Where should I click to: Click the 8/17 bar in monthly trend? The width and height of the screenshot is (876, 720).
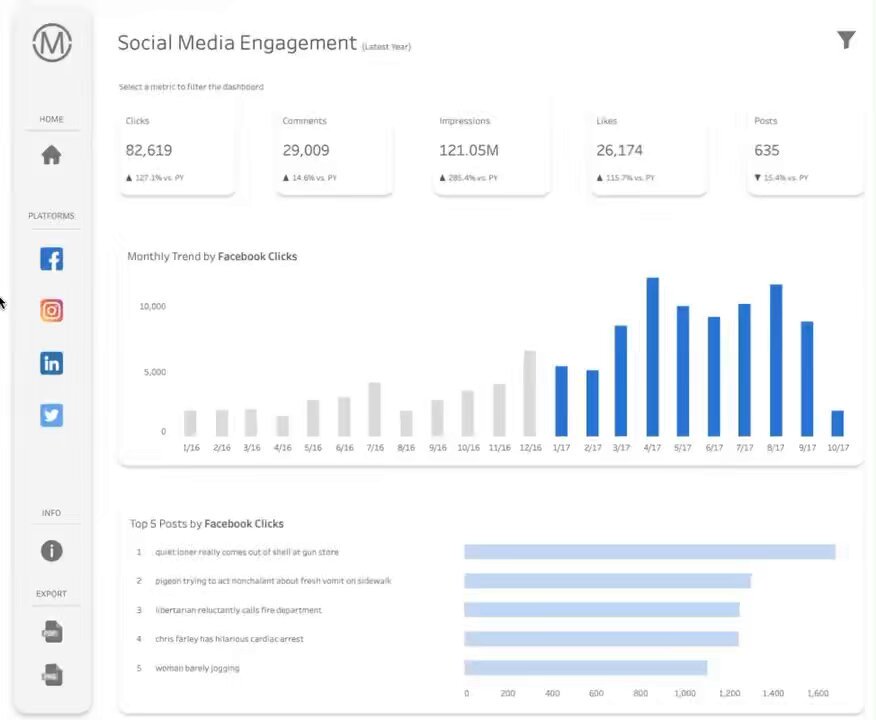click(776, 360)
